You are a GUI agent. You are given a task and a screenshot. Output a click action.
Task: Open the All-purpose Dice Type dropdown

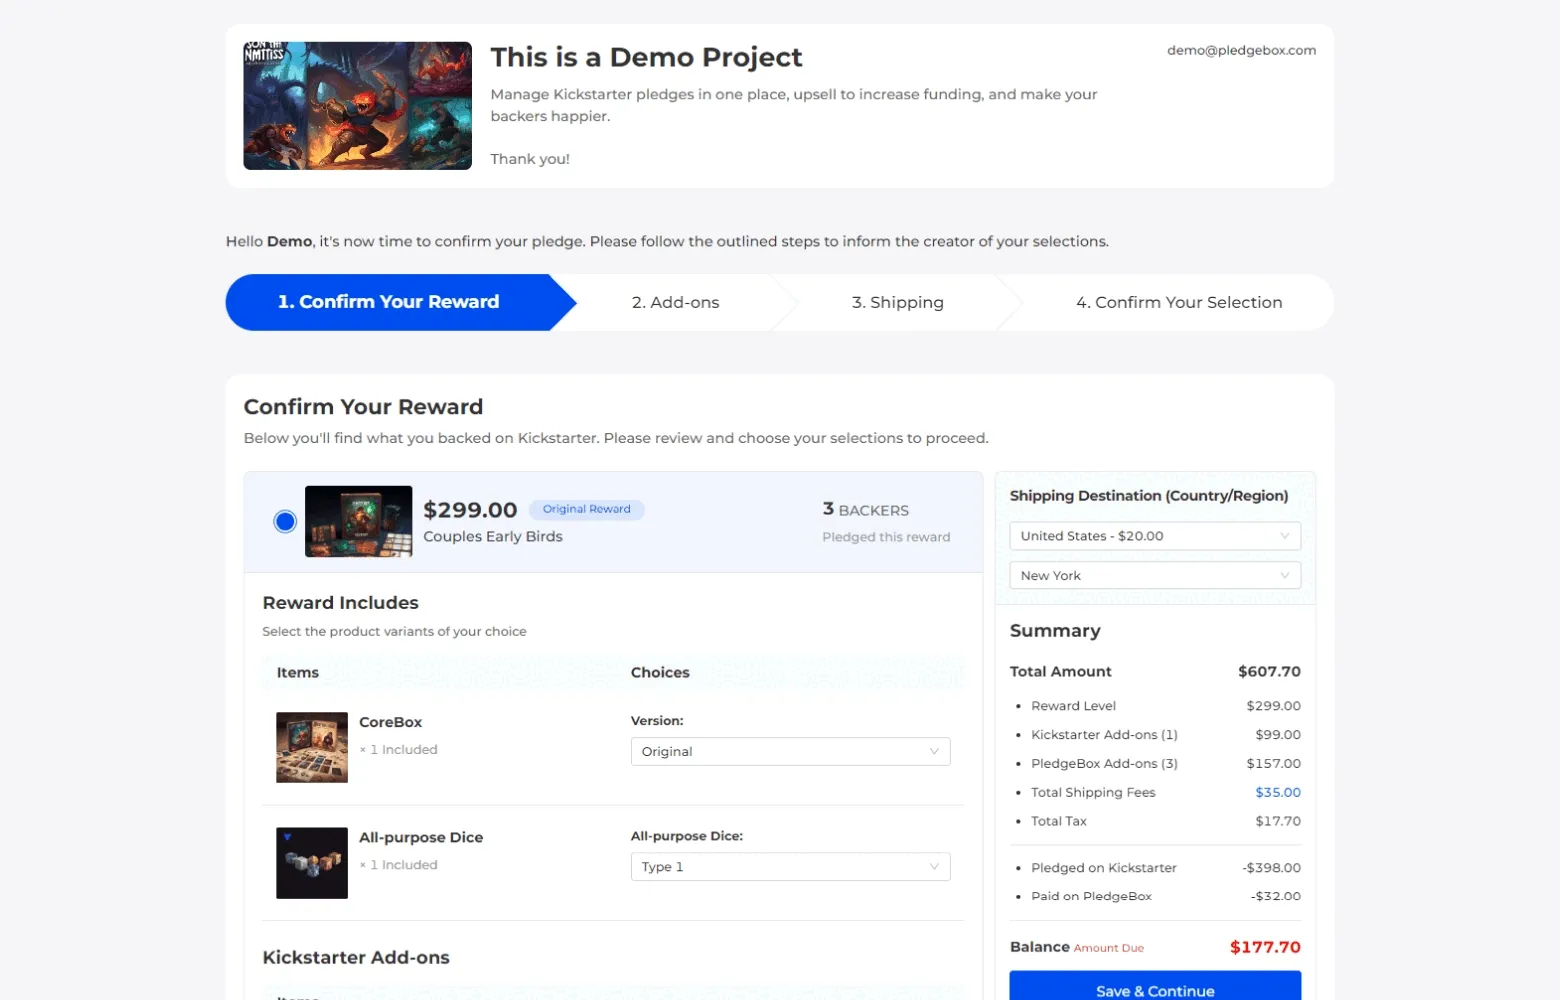coord(789,867)
